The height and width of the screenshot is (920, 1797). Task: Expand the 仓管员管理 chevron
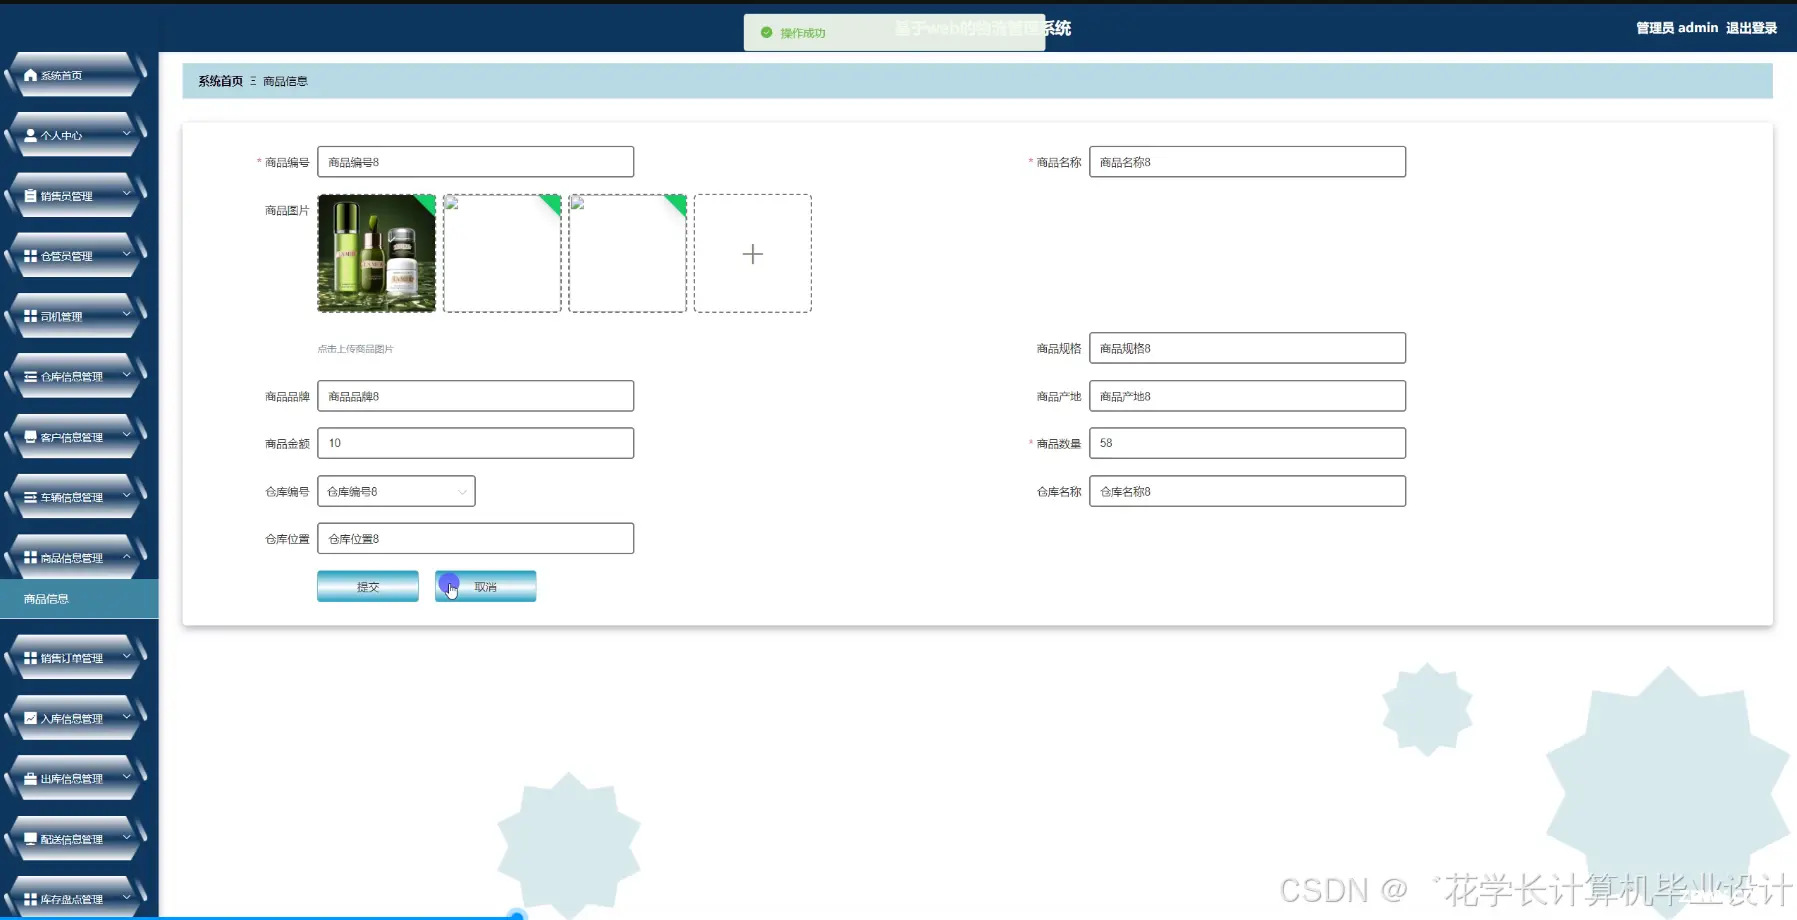point(127,254)
